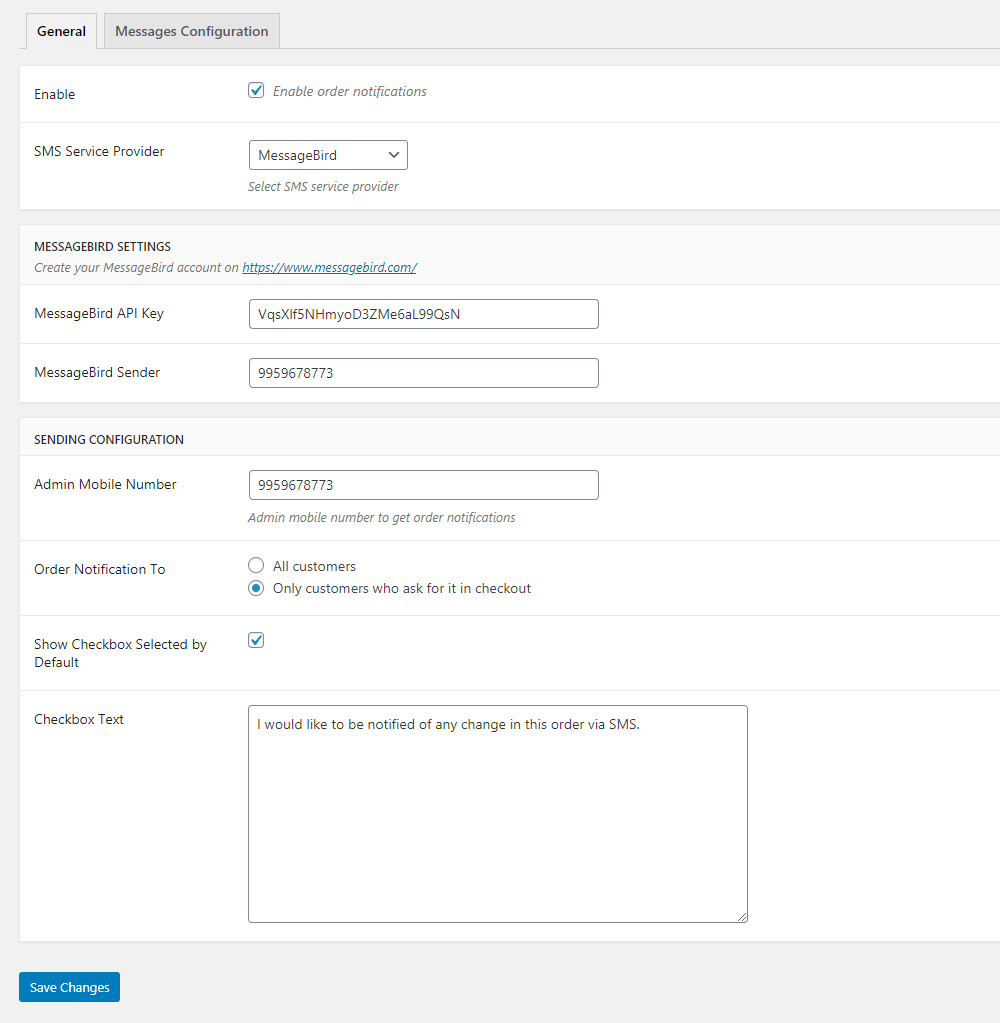The width and height of the screenshot is (1000, 1023).
Task: Click the Sending Configuration section heading
Action: [109, 439]
